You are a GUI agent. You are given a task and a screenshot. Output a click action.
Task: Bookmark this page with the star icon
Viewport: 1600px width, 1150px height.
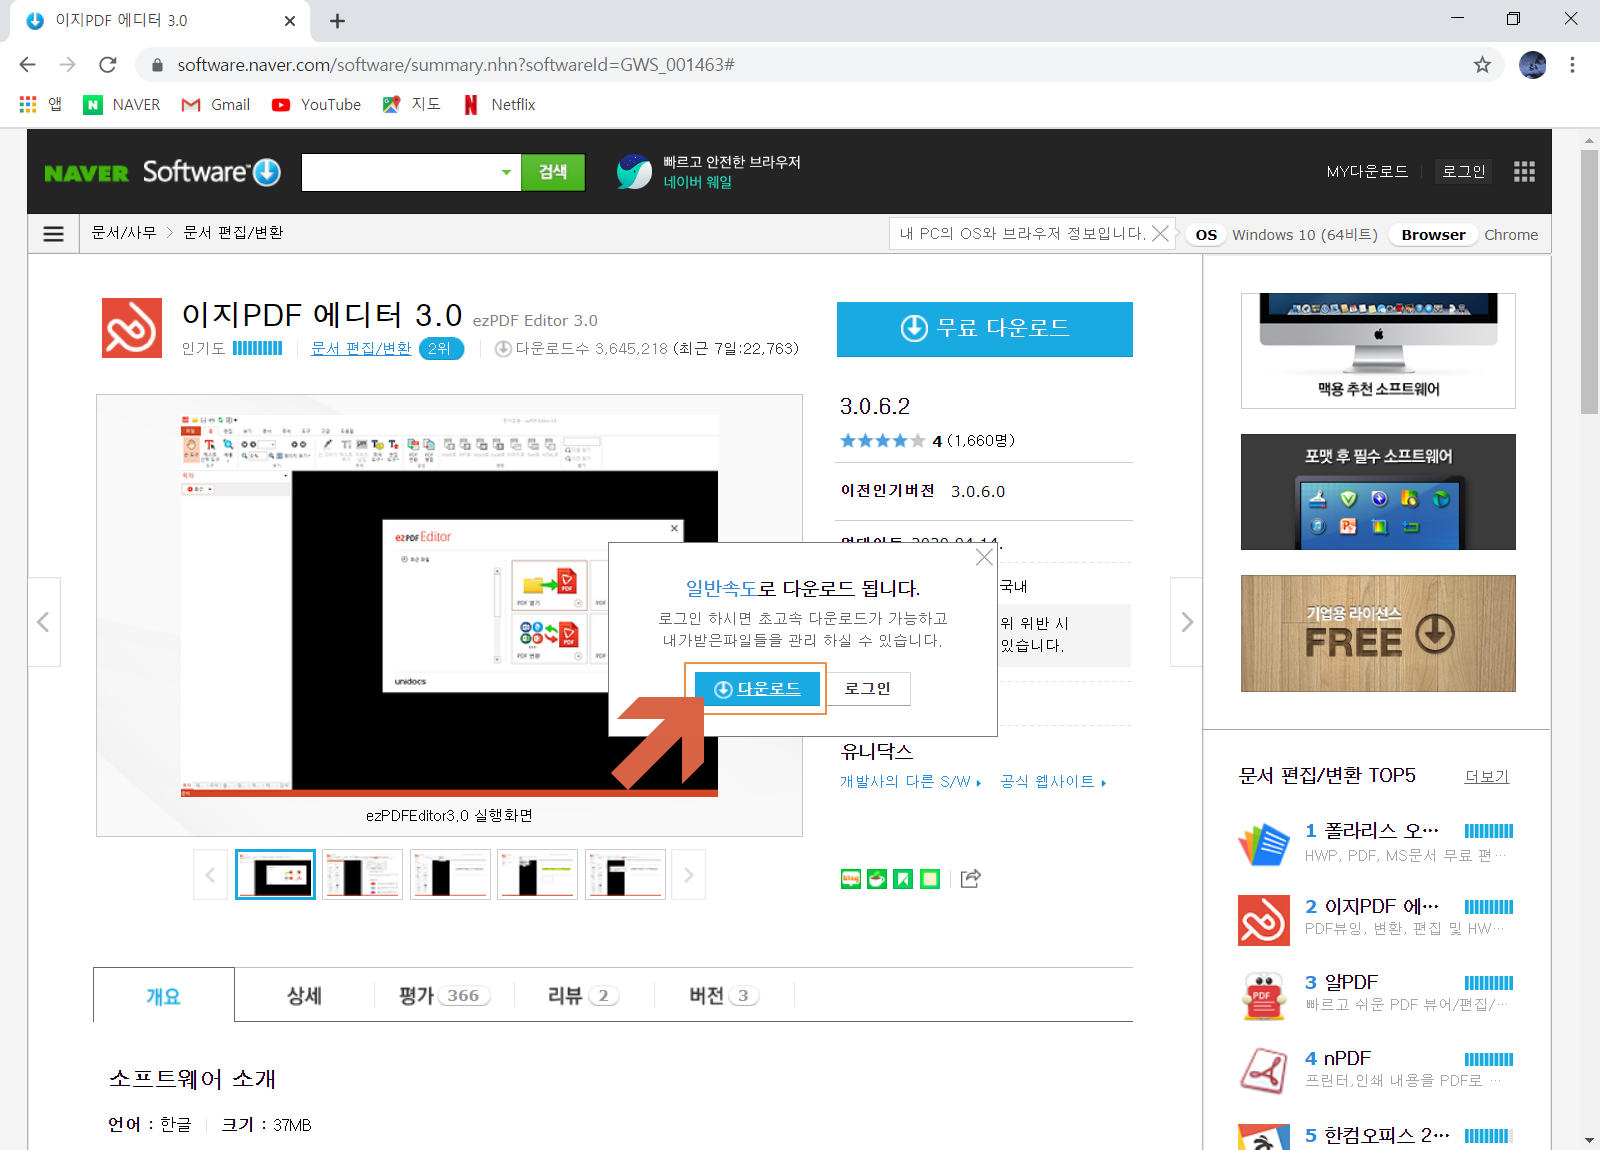point(1482,65)
